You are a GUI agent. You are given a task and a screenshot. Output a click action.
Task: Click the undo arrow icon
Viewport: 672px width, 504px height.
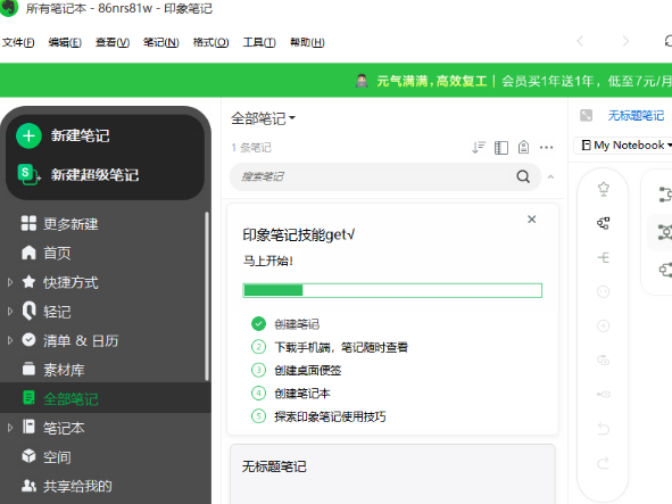[603, 429]
